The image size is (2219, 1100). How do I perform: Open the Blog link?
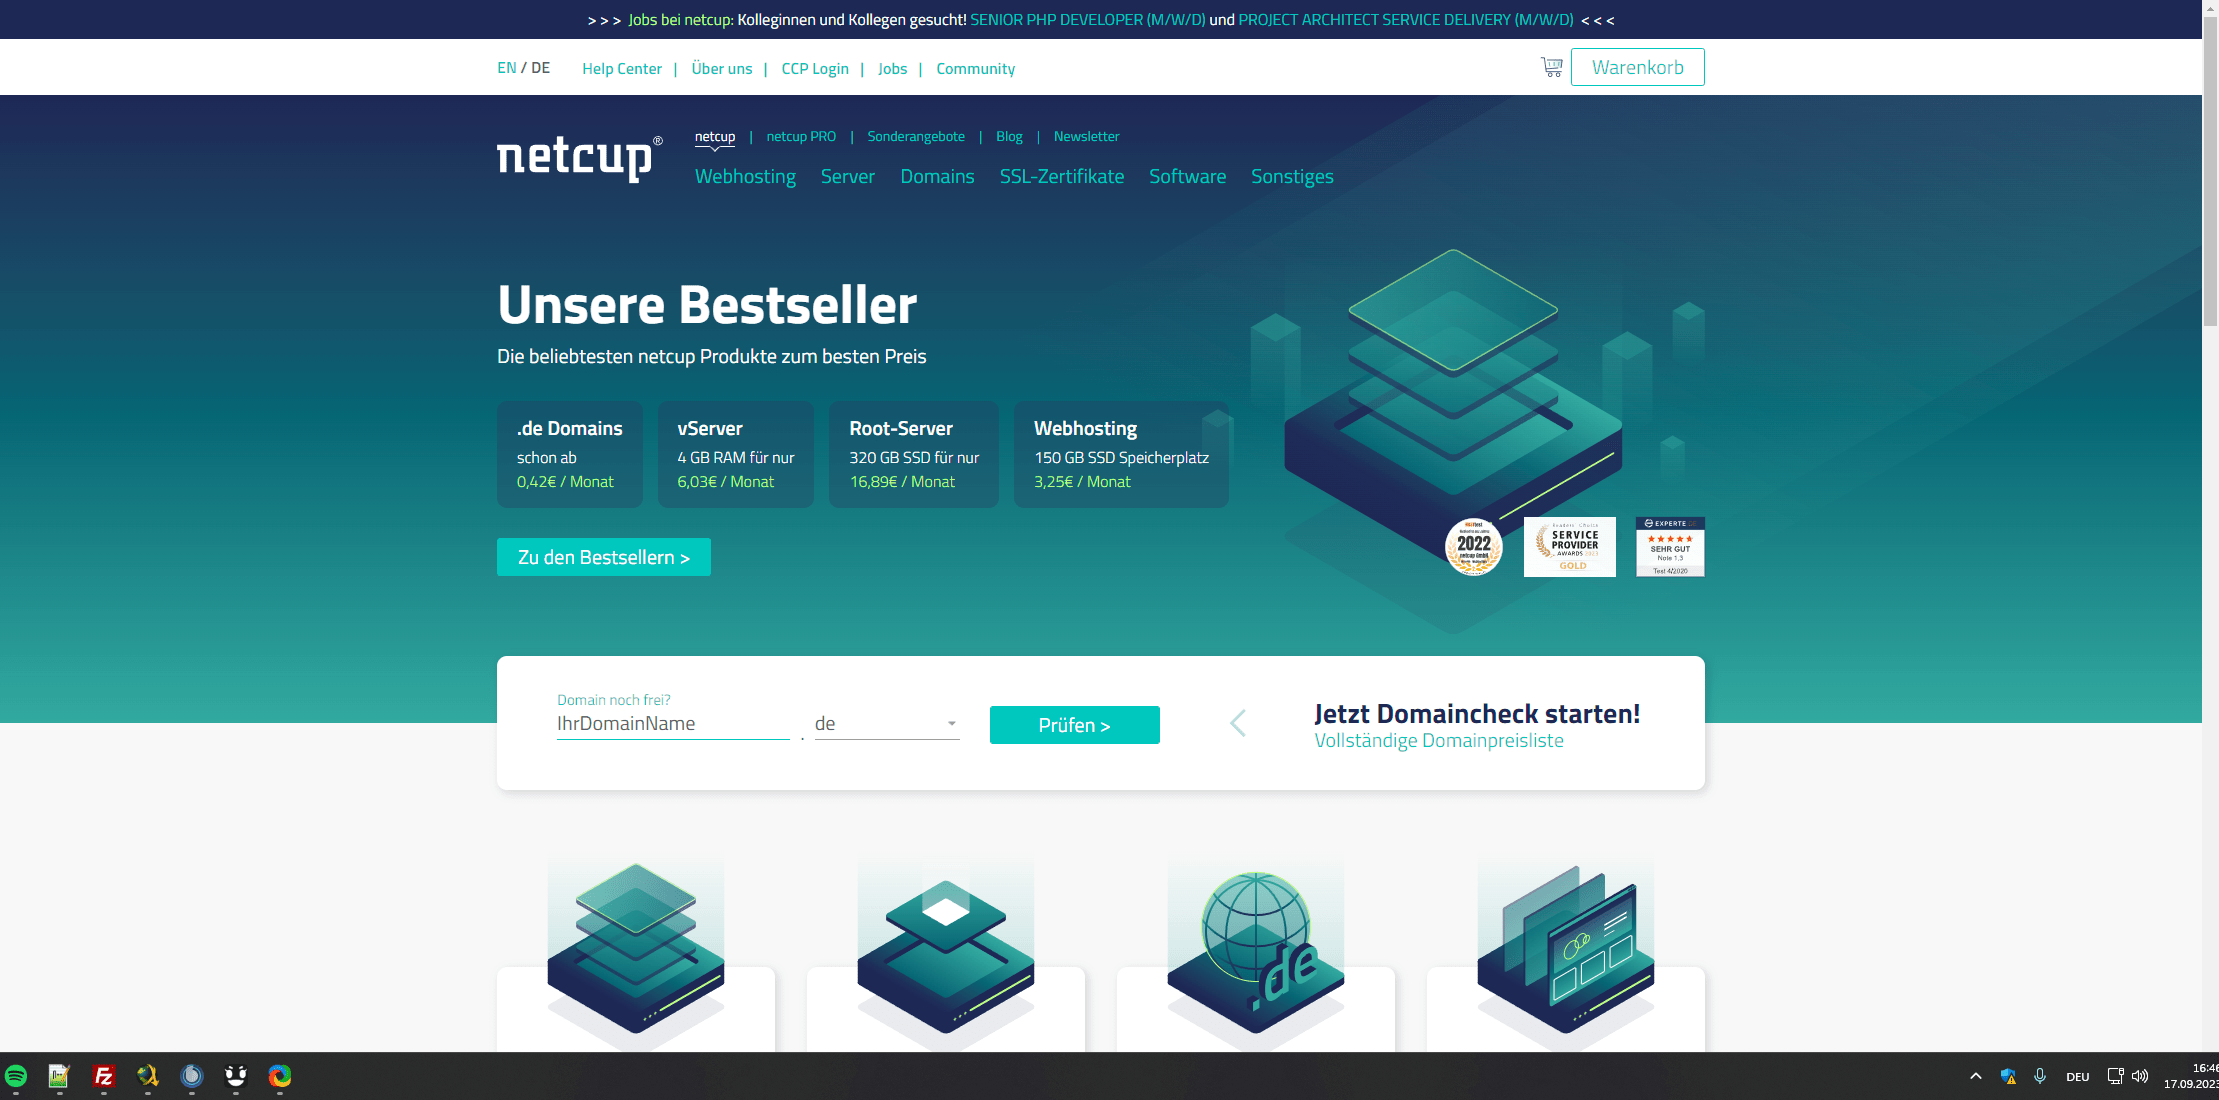(x=1009, y=137)
